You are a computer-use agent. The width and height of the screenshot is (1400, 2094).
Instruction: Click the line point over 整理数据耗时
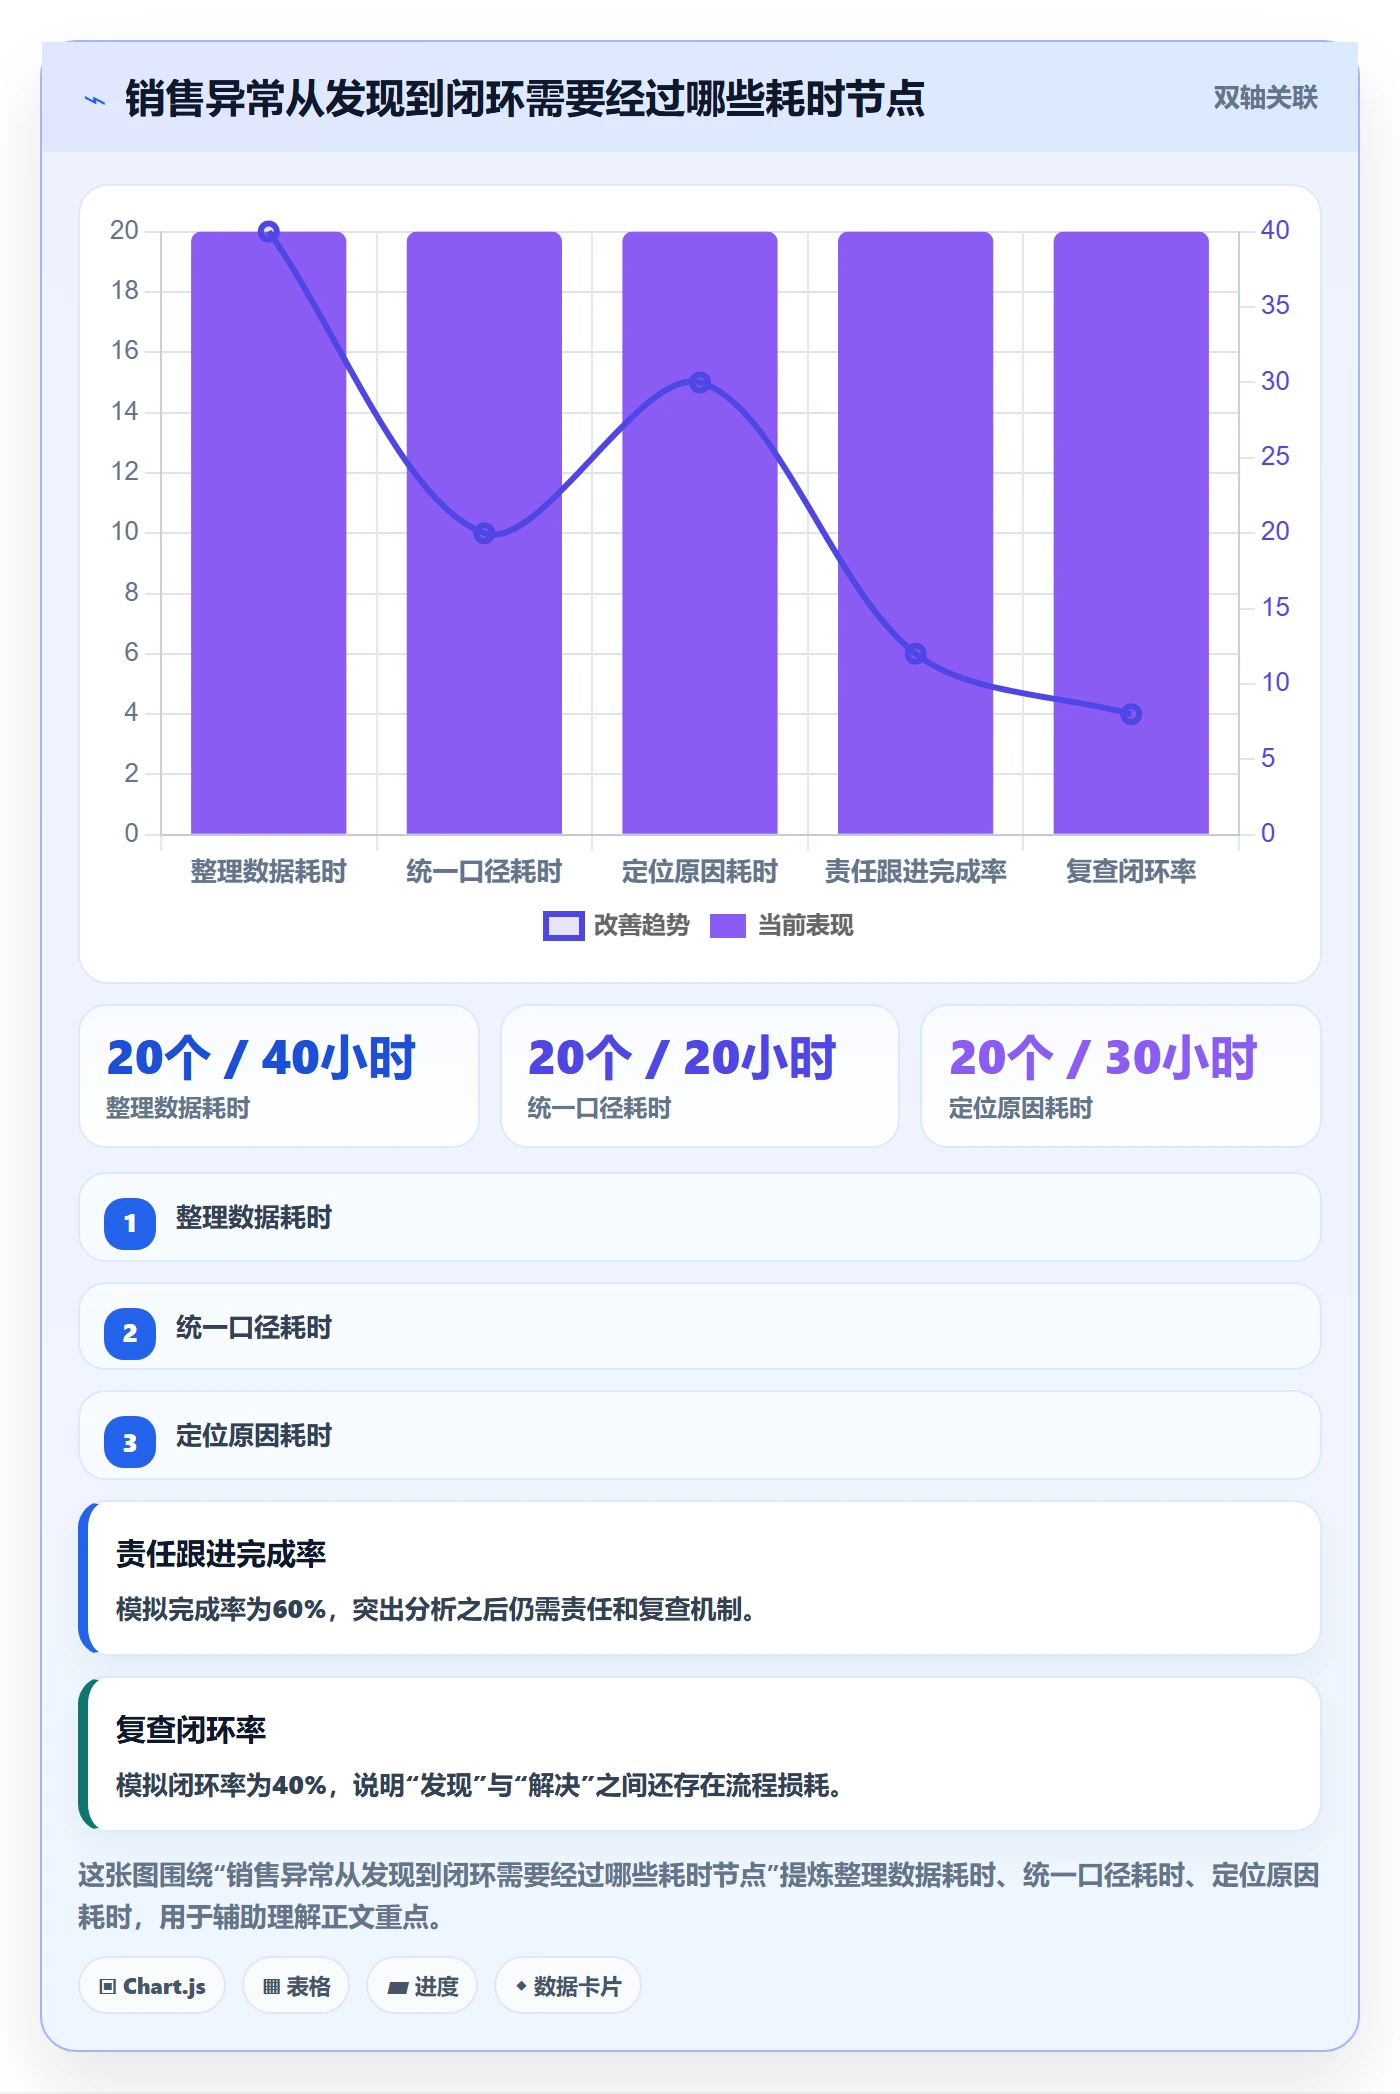click(x=268, y=232)
